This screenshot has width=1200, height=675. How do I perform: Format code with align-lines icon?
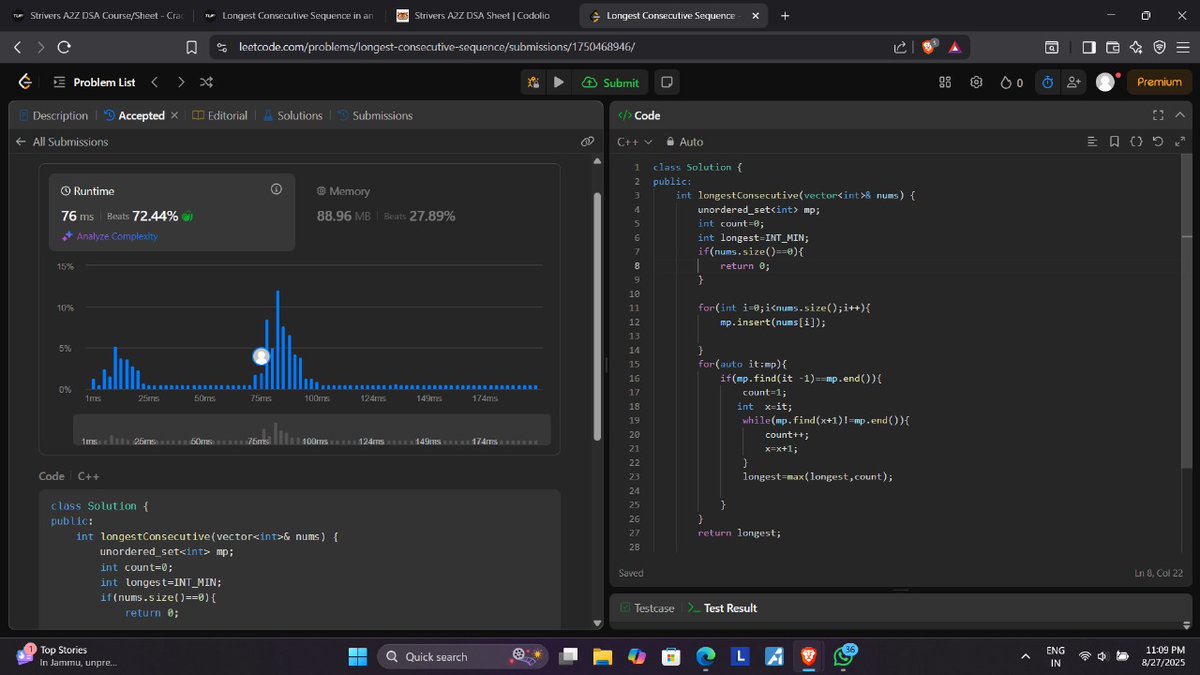(1092, 142)
